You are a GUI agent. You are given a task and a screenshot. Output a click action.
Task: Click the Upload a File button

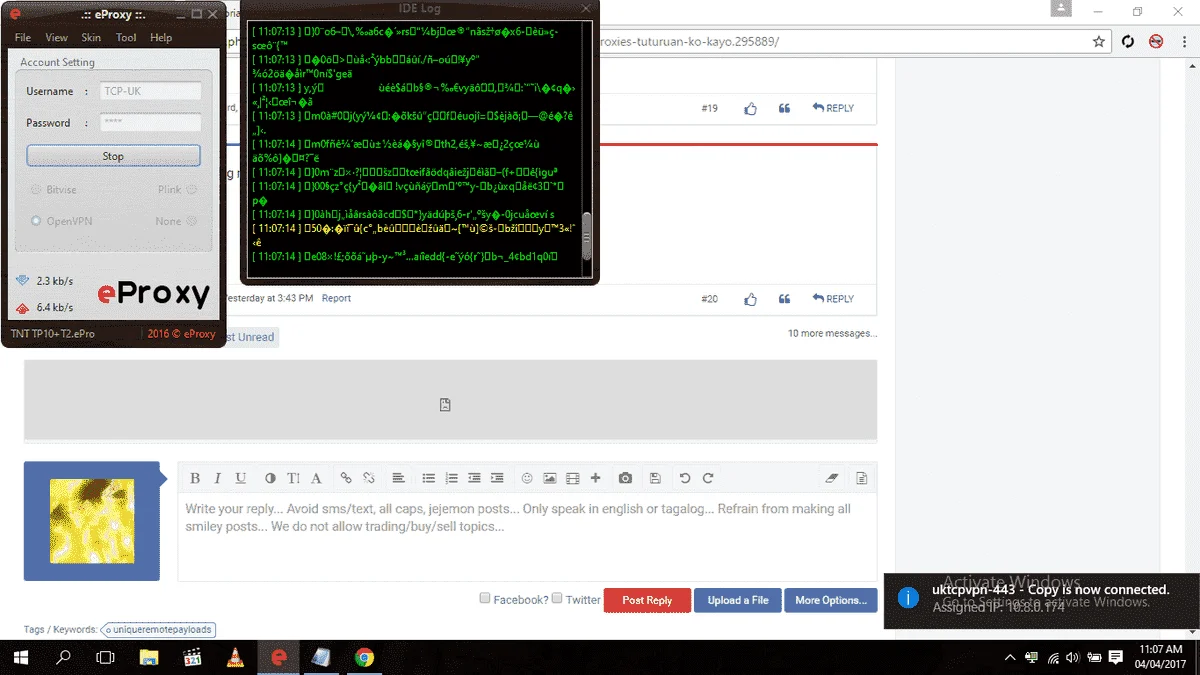pos(738,600)
